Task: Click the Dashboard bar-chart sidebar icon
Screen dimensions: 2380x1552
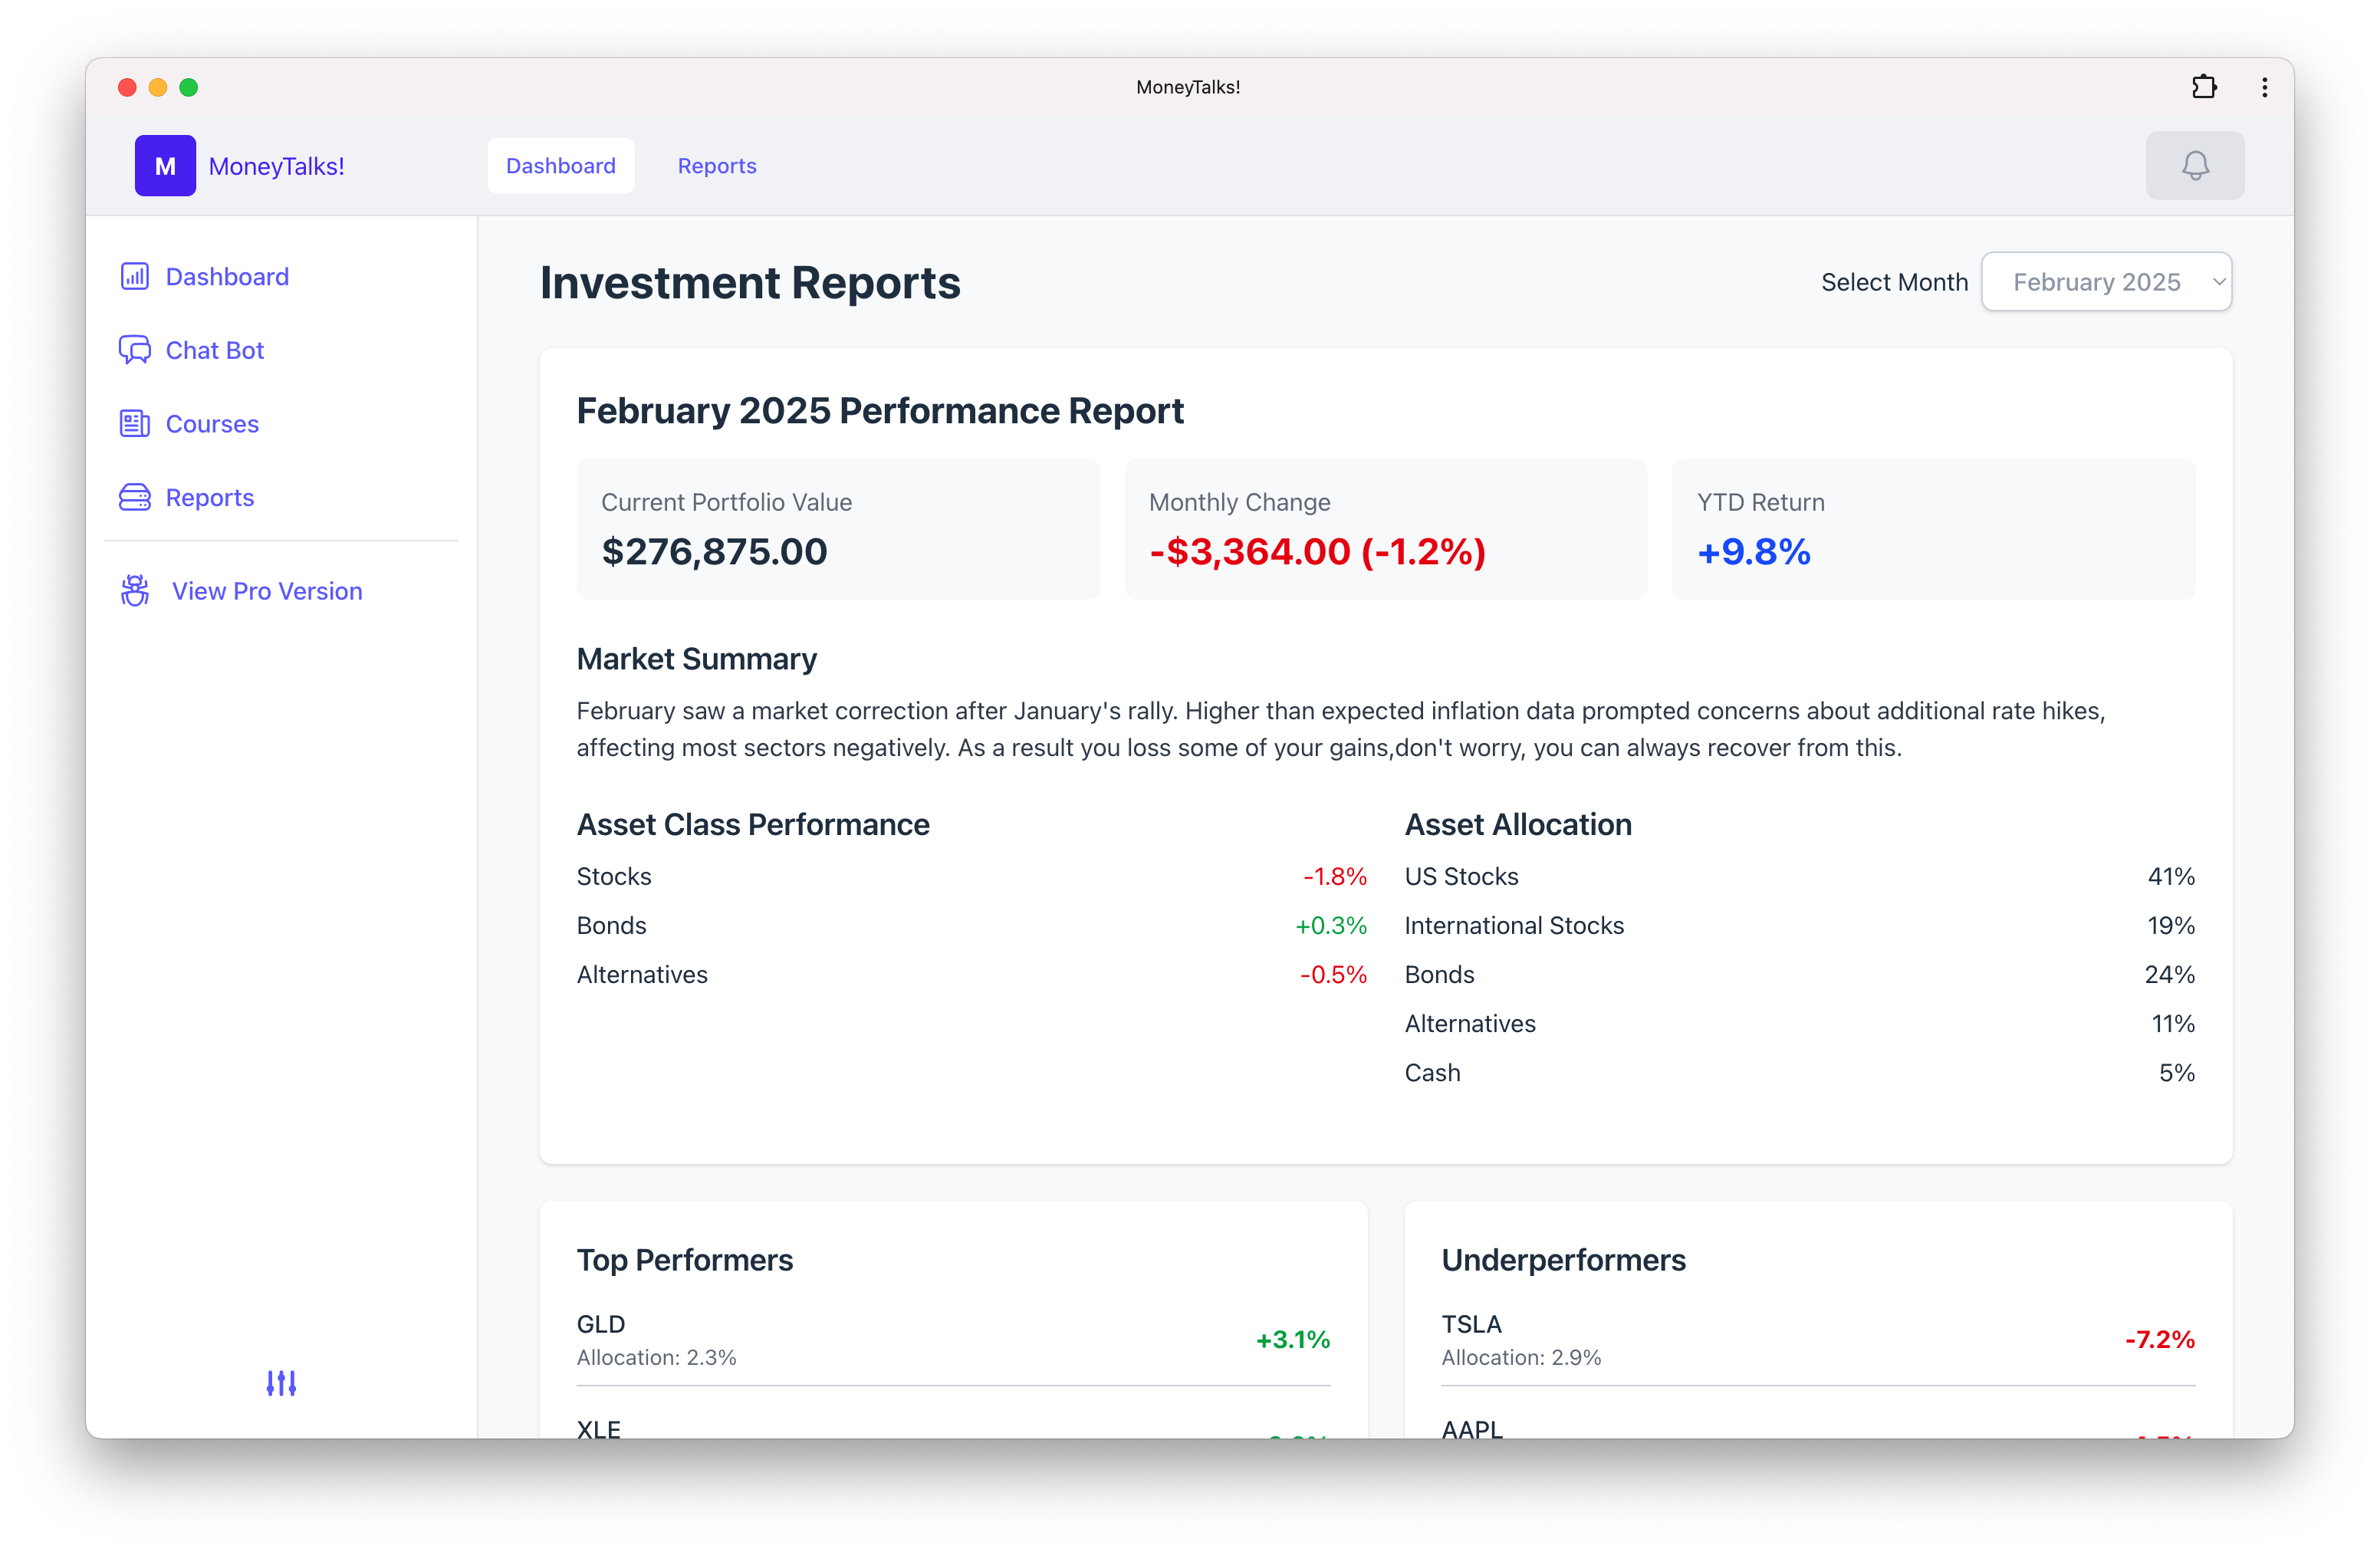Action: (x=135, y=276)
